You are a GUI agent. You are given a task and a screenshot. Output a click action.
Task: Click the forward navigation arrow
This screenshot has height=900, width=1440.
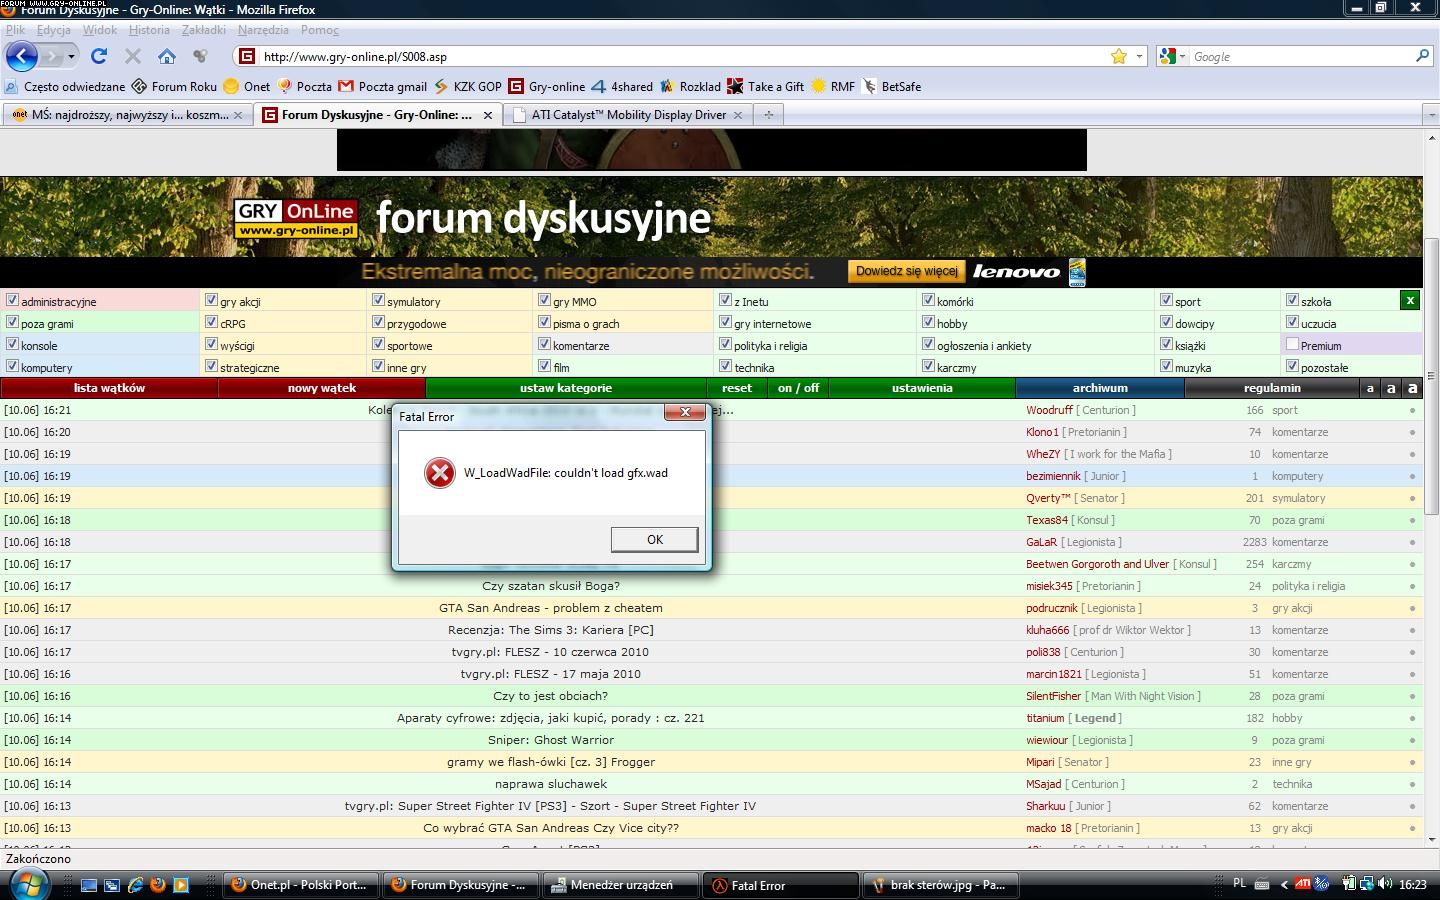pyautogui.click(x=52, y=56)
